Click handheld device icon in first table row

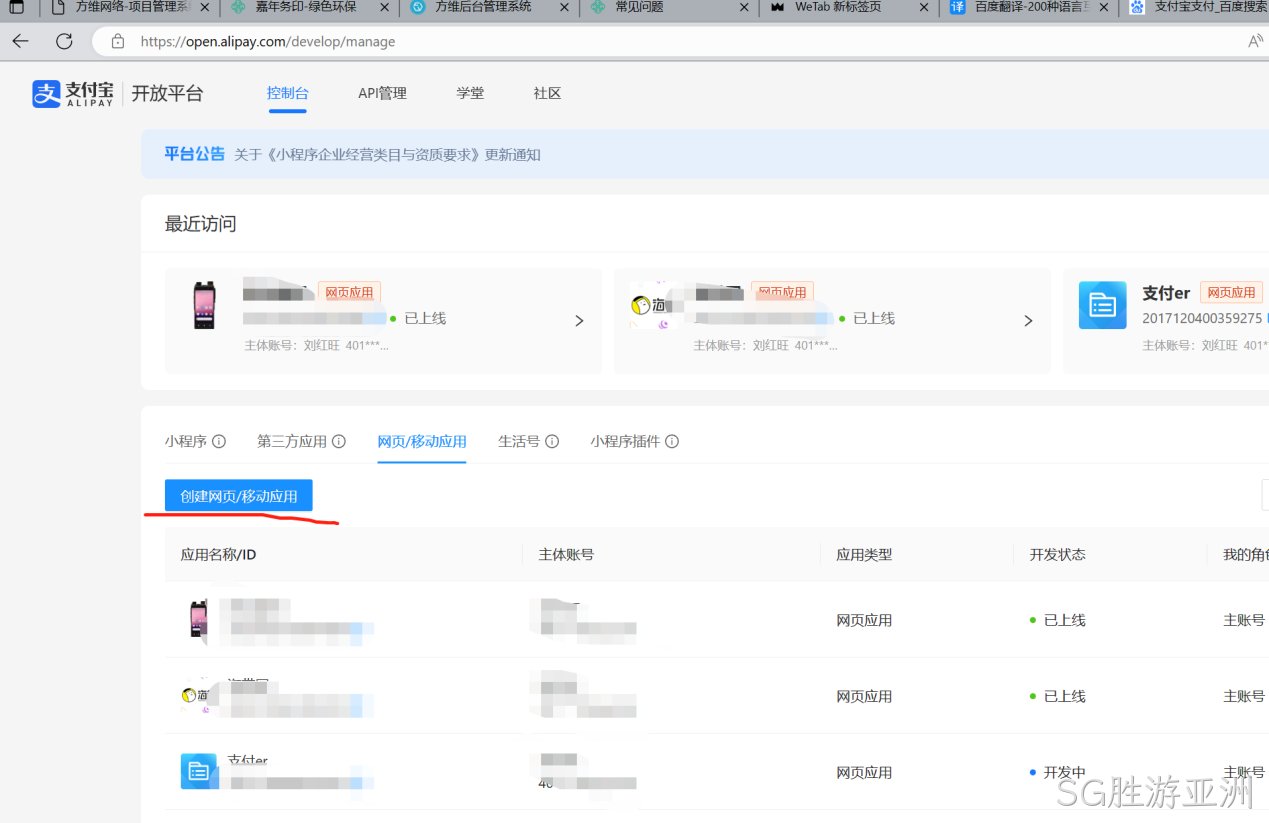click(198, 619)
